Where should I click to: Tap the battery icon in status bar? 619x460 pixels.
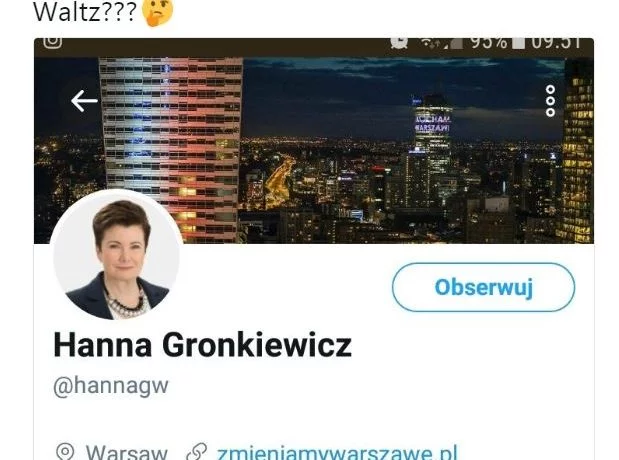click(518, 43)
